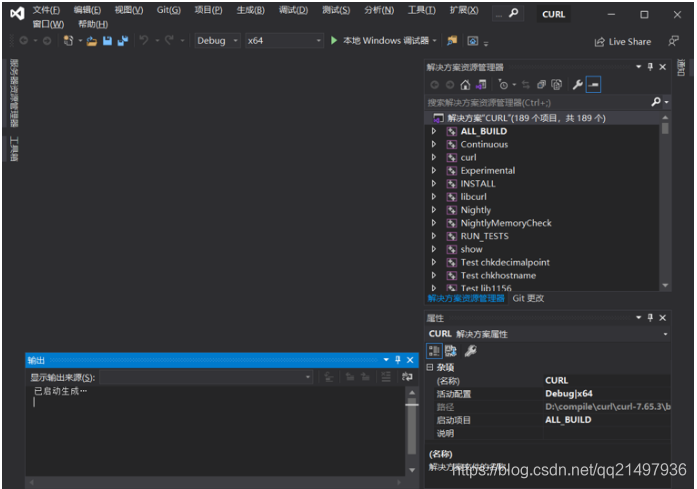
Task: Open the Git menu
Action: tap(168, 10)
